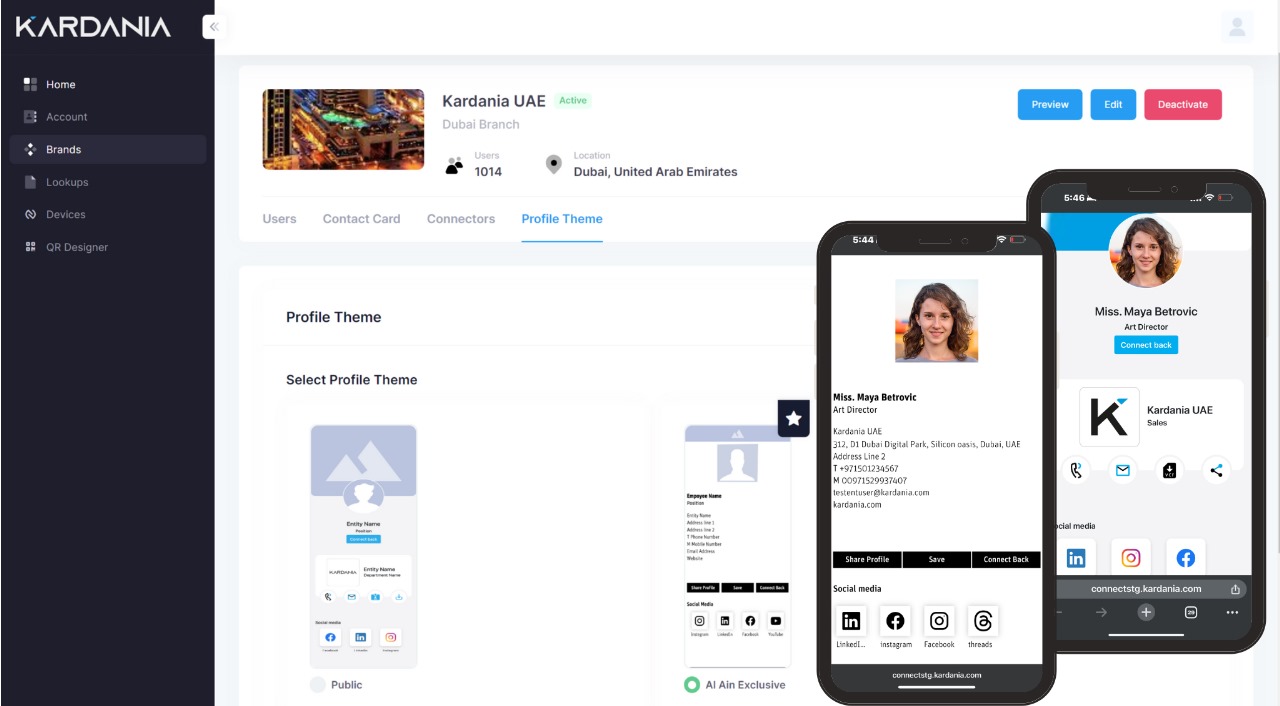1280x706 pixels.
Task: Tap kardania.com website on the left phone
Action: (857, 505)
